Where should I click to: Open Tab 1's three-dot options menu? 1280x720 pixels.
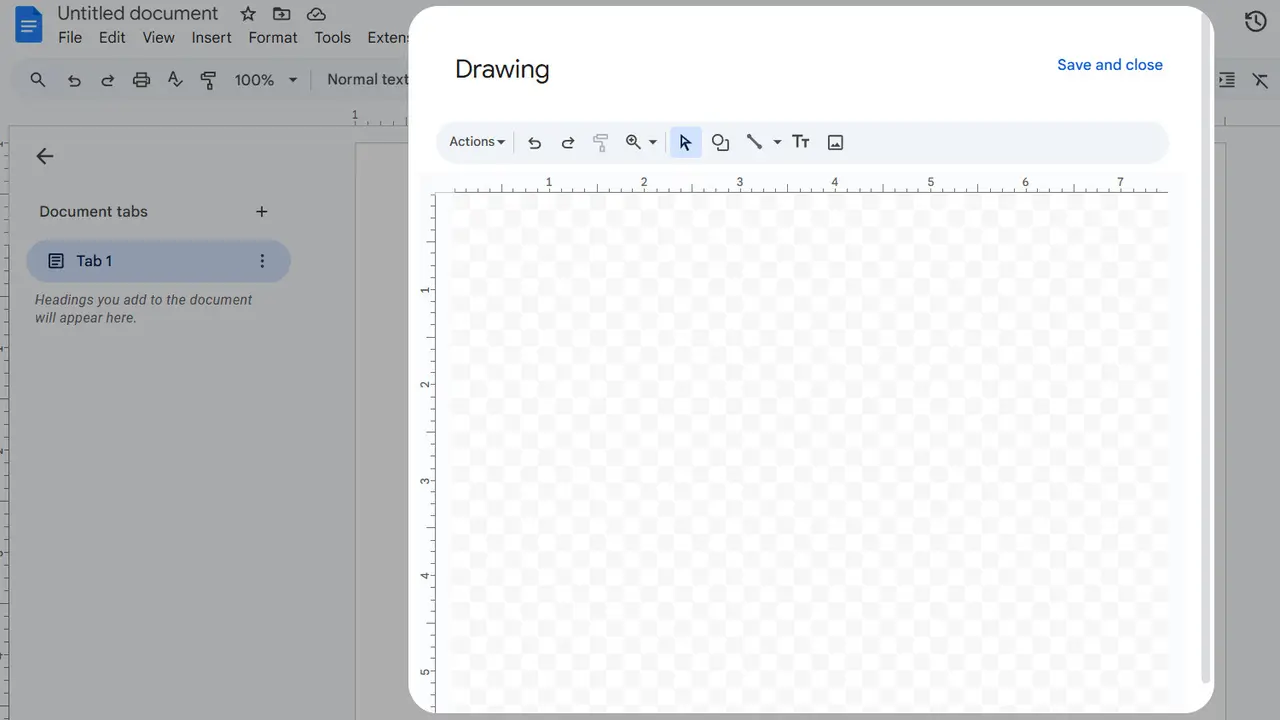262,260
